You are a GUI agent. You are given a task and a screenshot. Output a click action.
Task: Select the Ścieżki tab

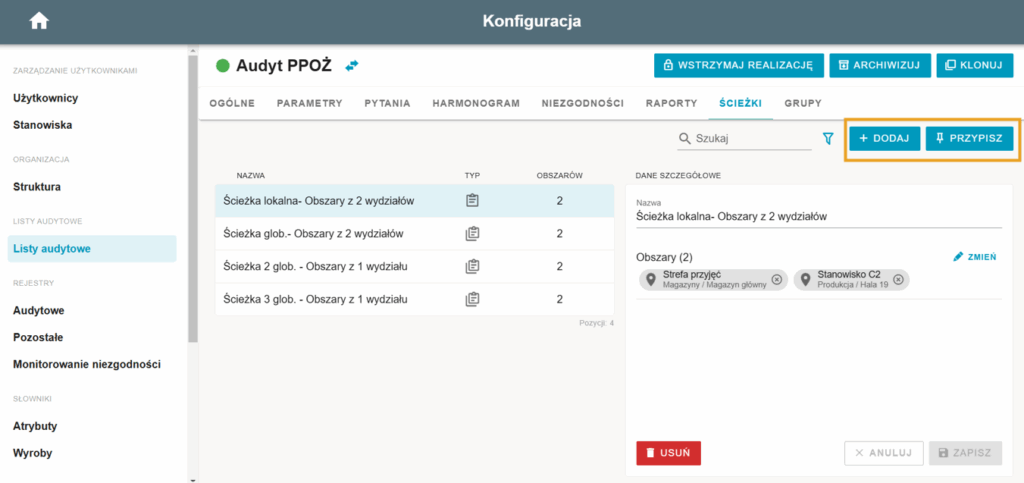point(740,103)
